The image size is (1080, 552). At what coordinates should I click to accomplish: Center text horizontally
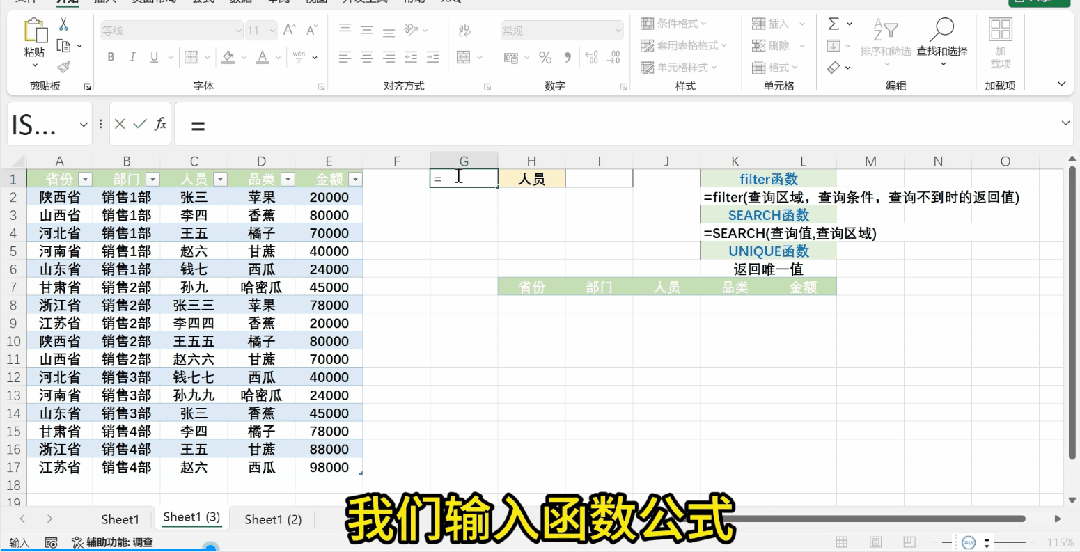pos(367,57)
